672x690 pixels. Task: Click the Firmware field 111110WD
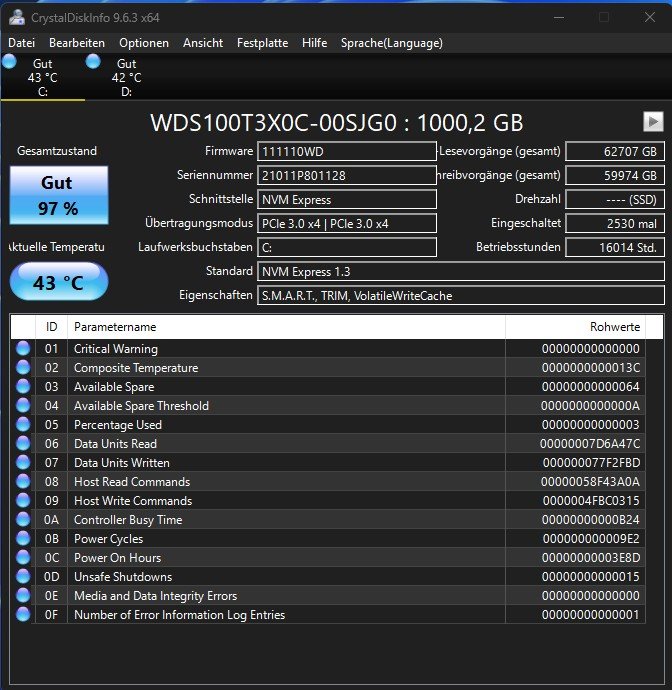(347, 152)
